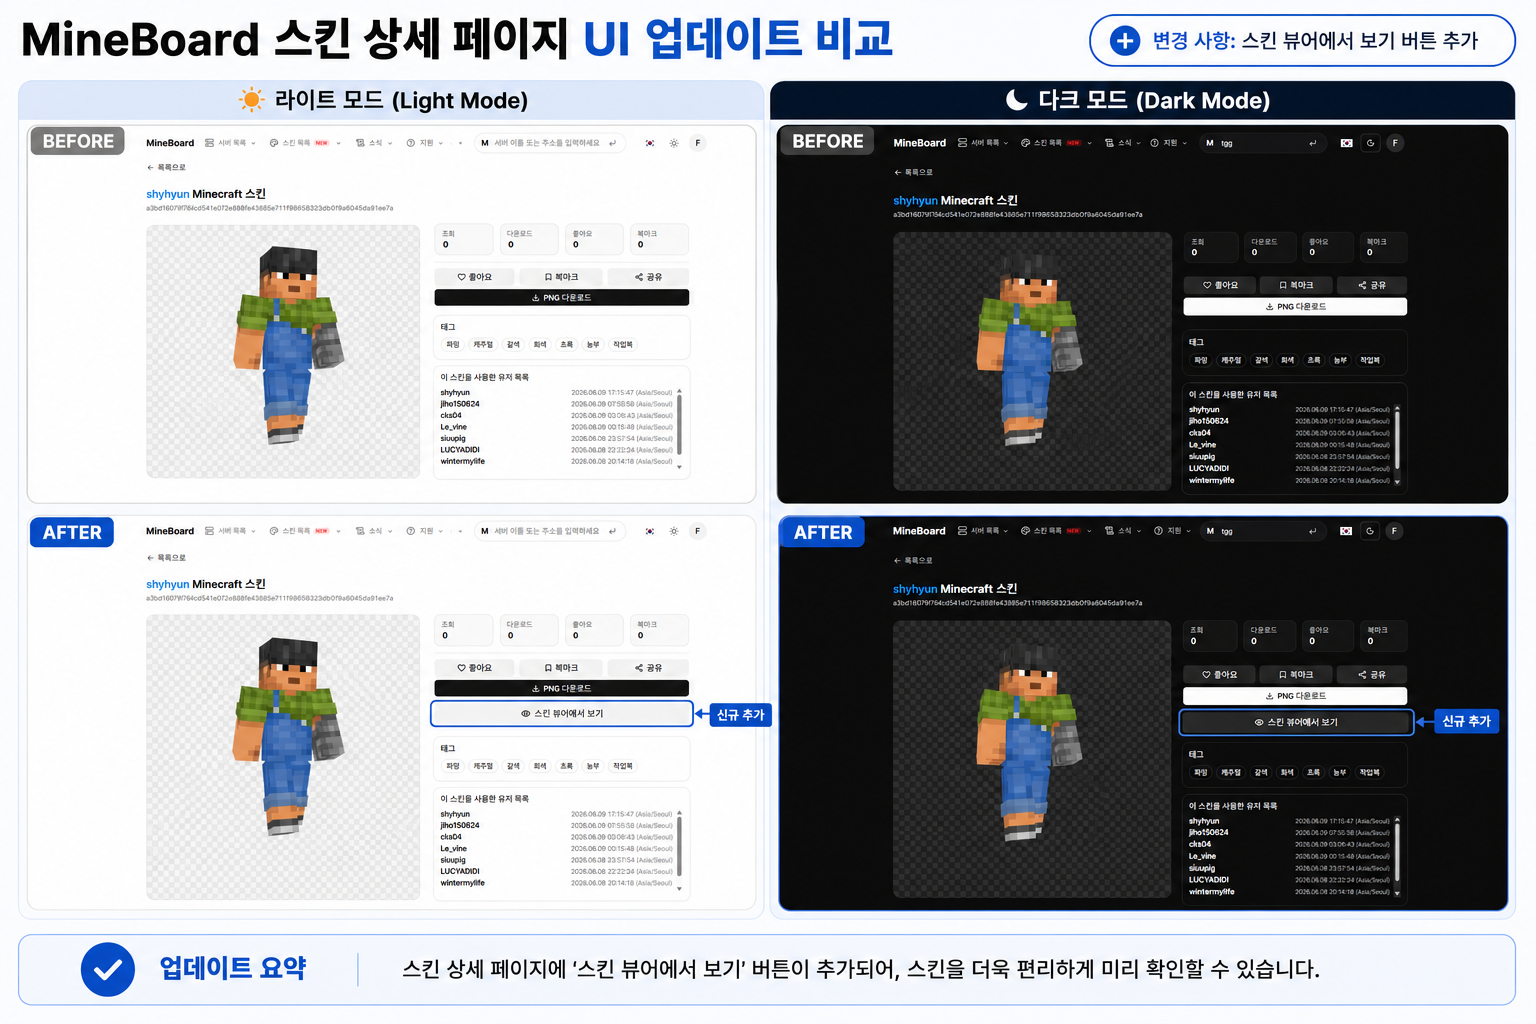Expand 스킨 목록 dropdown in light BEFORE panel
The width and height of the screenshot is (1536, 1024).
[339, 143]
